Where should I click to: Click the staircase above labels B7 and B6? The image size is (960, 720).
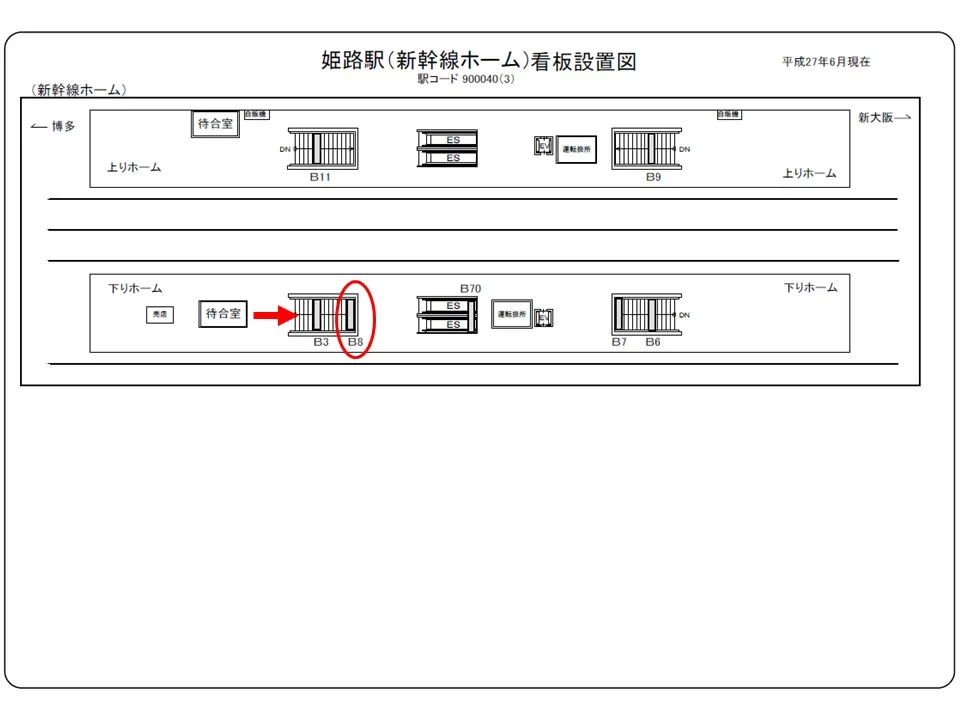(646, 315)
